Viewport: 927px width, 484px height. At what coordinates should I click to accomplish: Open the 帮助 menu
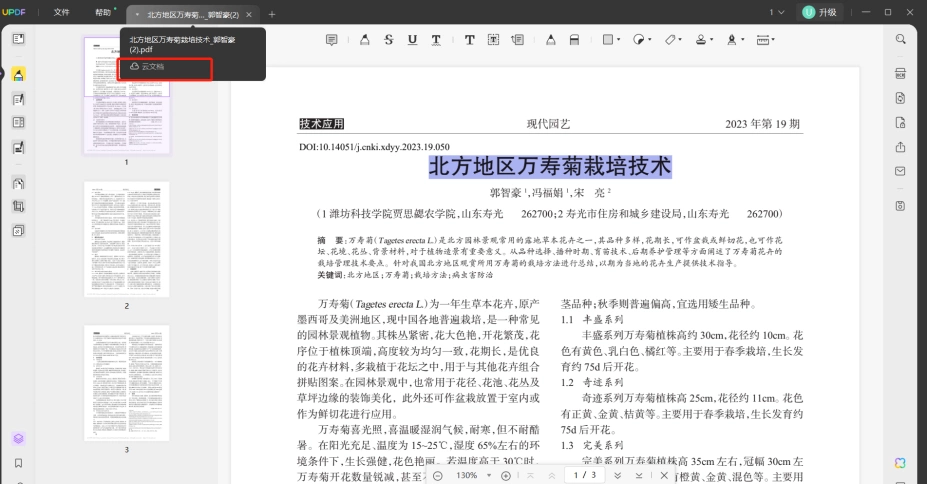(103, 12)
